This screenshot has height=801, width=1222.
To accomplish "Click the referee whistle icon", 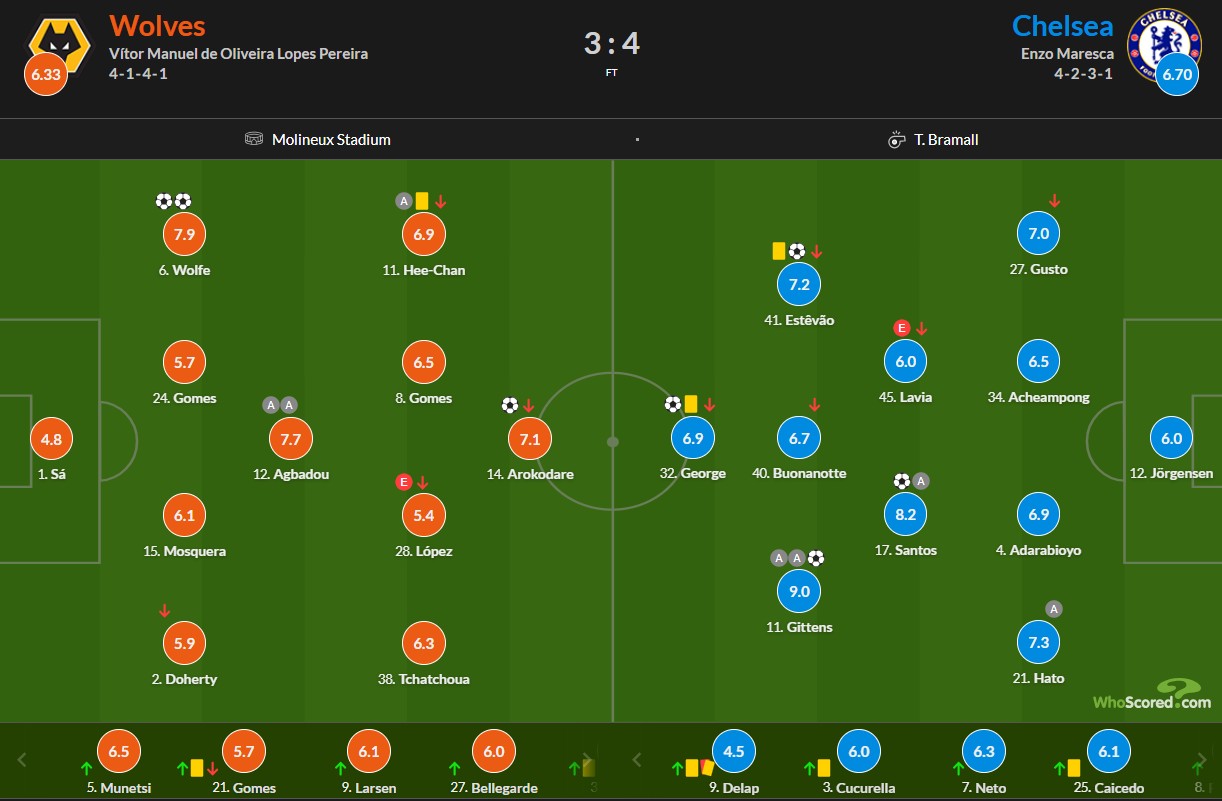I will point(896,139).
